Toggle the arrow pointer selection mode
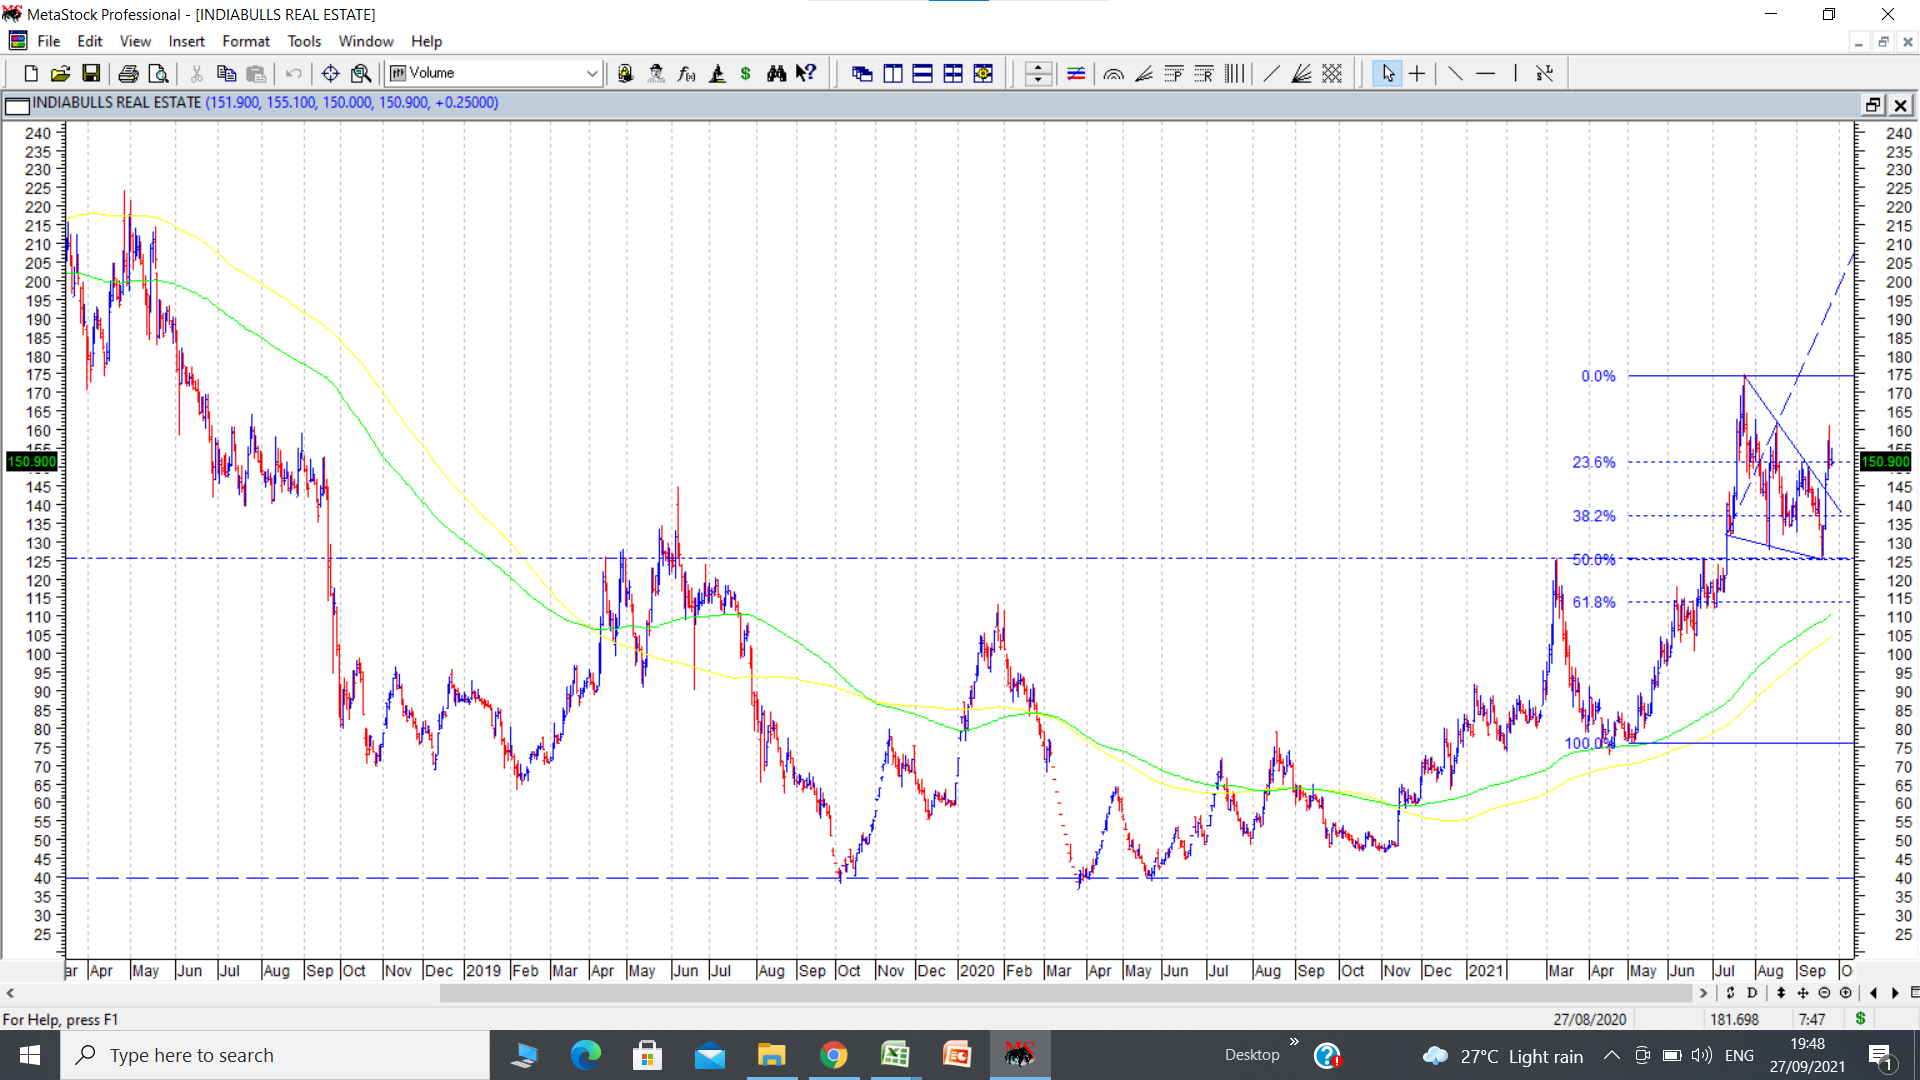1920x1080 pixels. (x=1387, y=73)
